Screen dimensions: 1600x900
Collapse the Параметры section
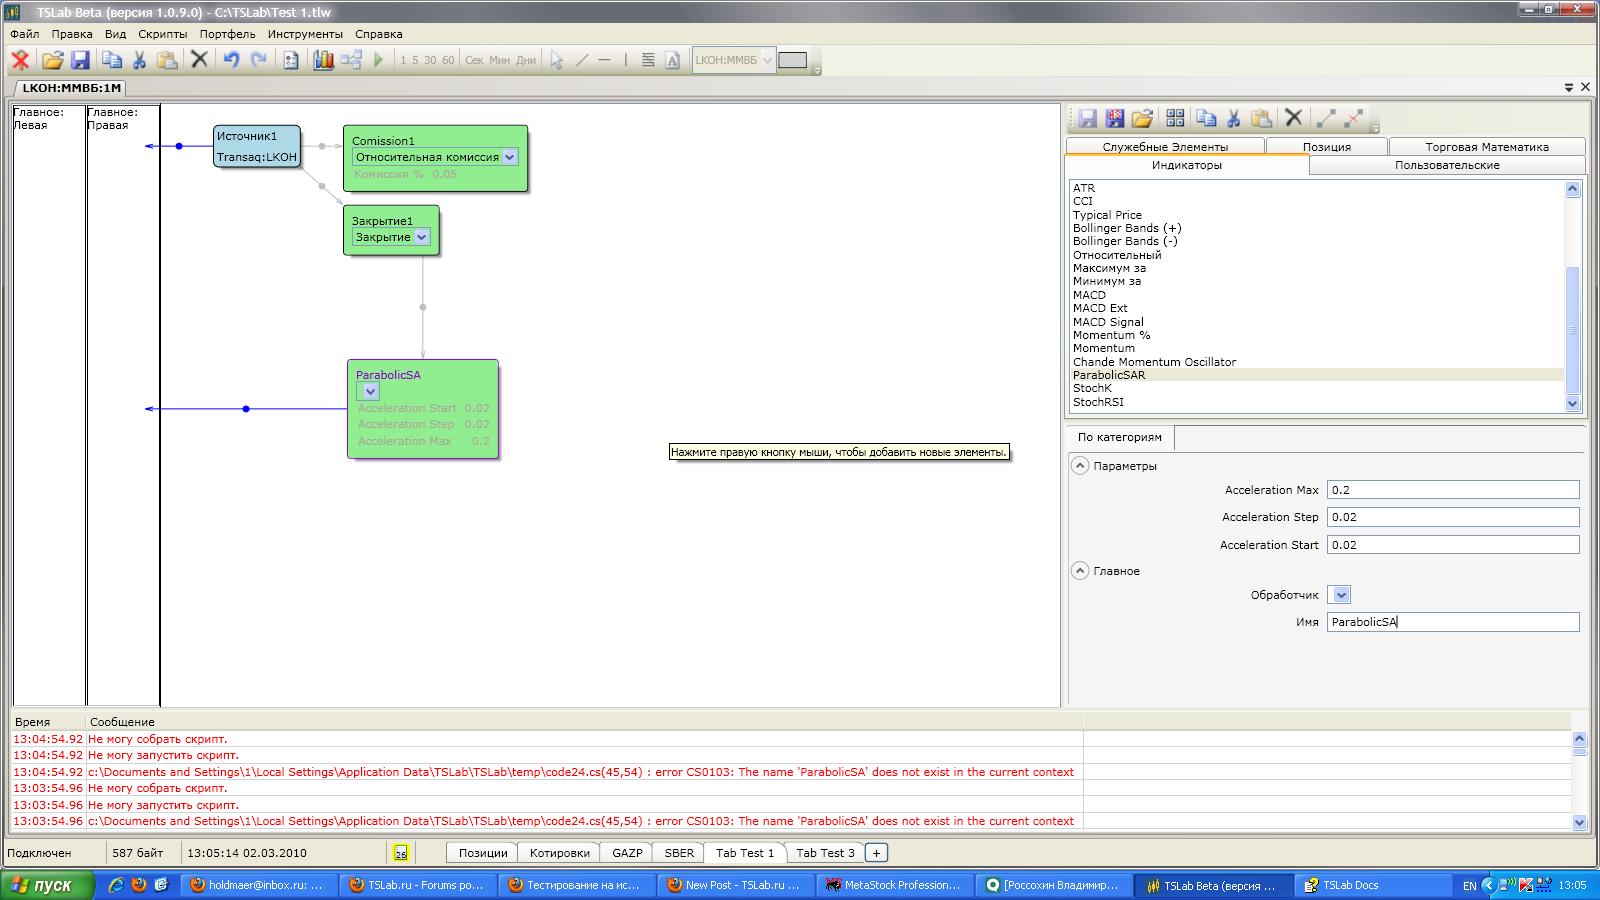pos(1080,466)
